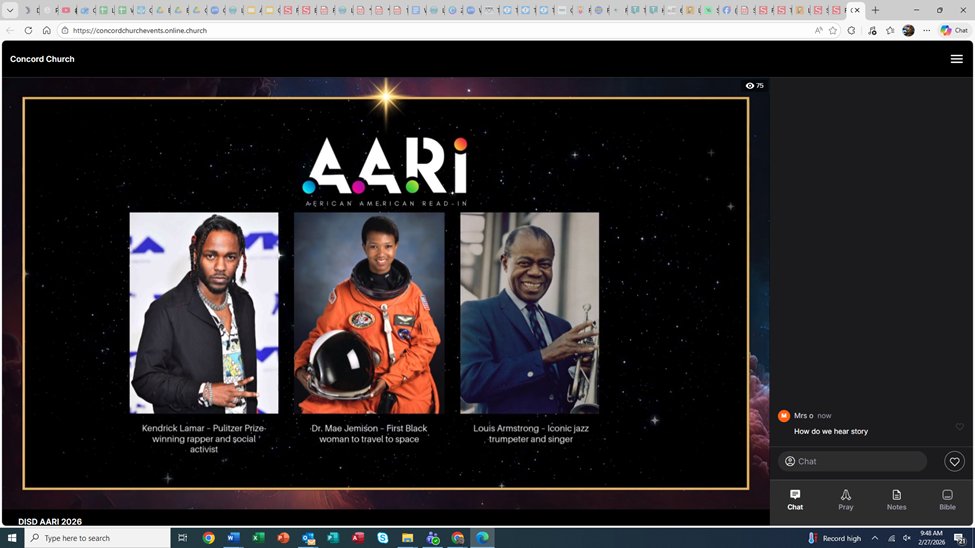The width and height of the screenshot is (975, 548).
Task: Open Word from the taskbar
Action: coord(233,538)
